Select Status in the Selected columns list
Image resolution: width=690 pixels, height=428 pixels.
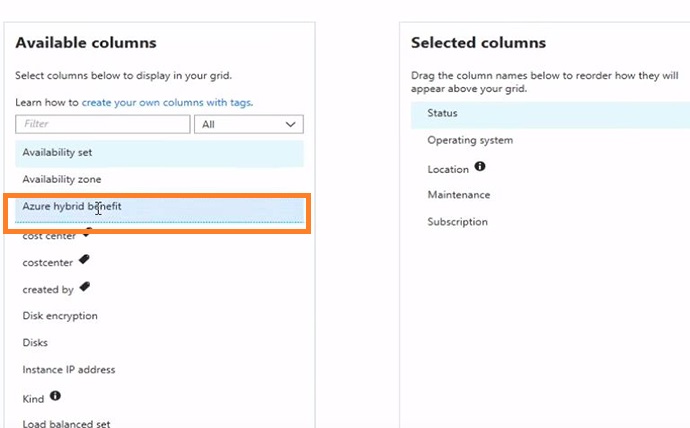pos(550,115)
